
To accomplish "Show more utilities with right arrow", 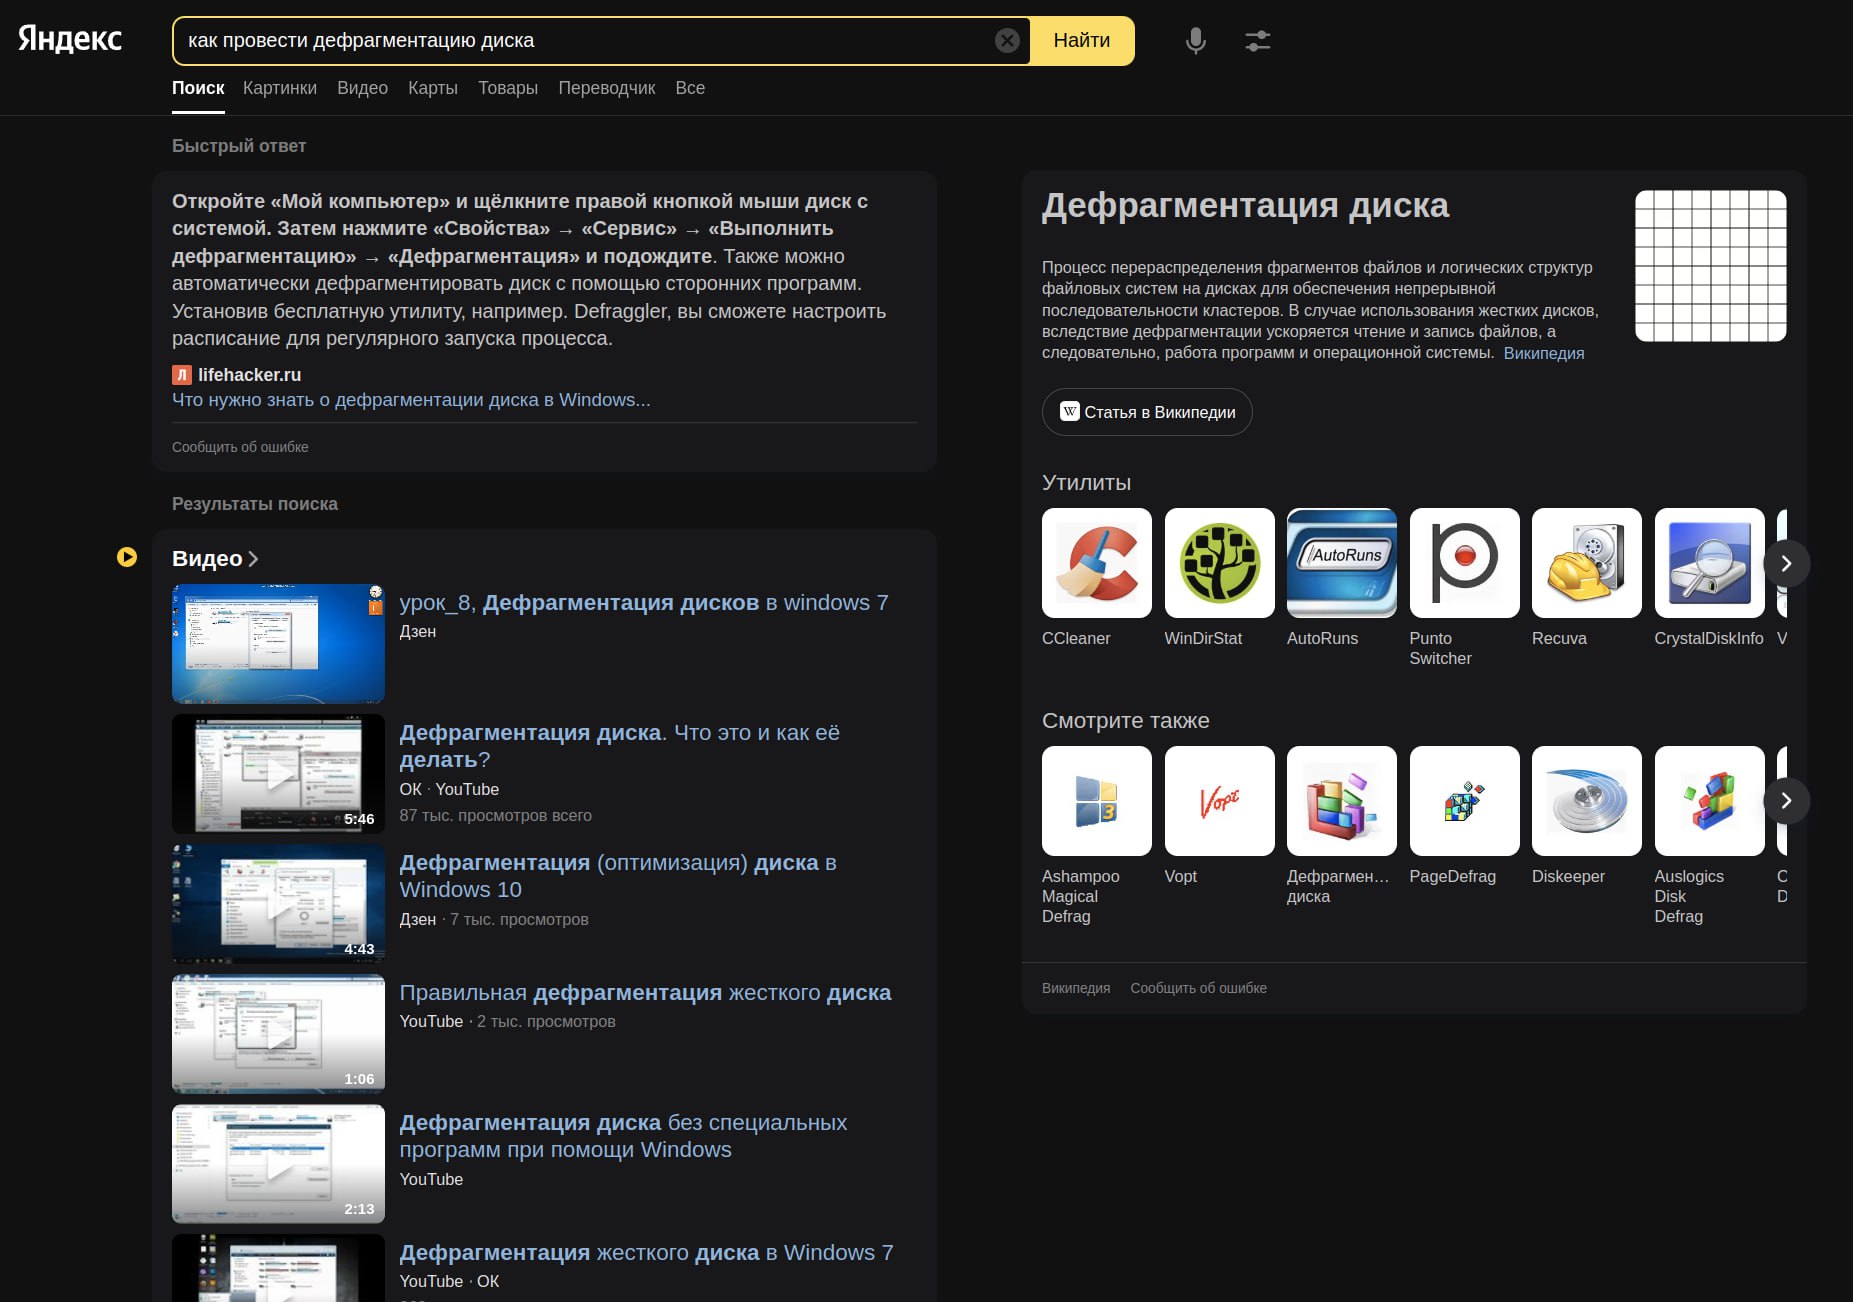I will pos(1786,564).
